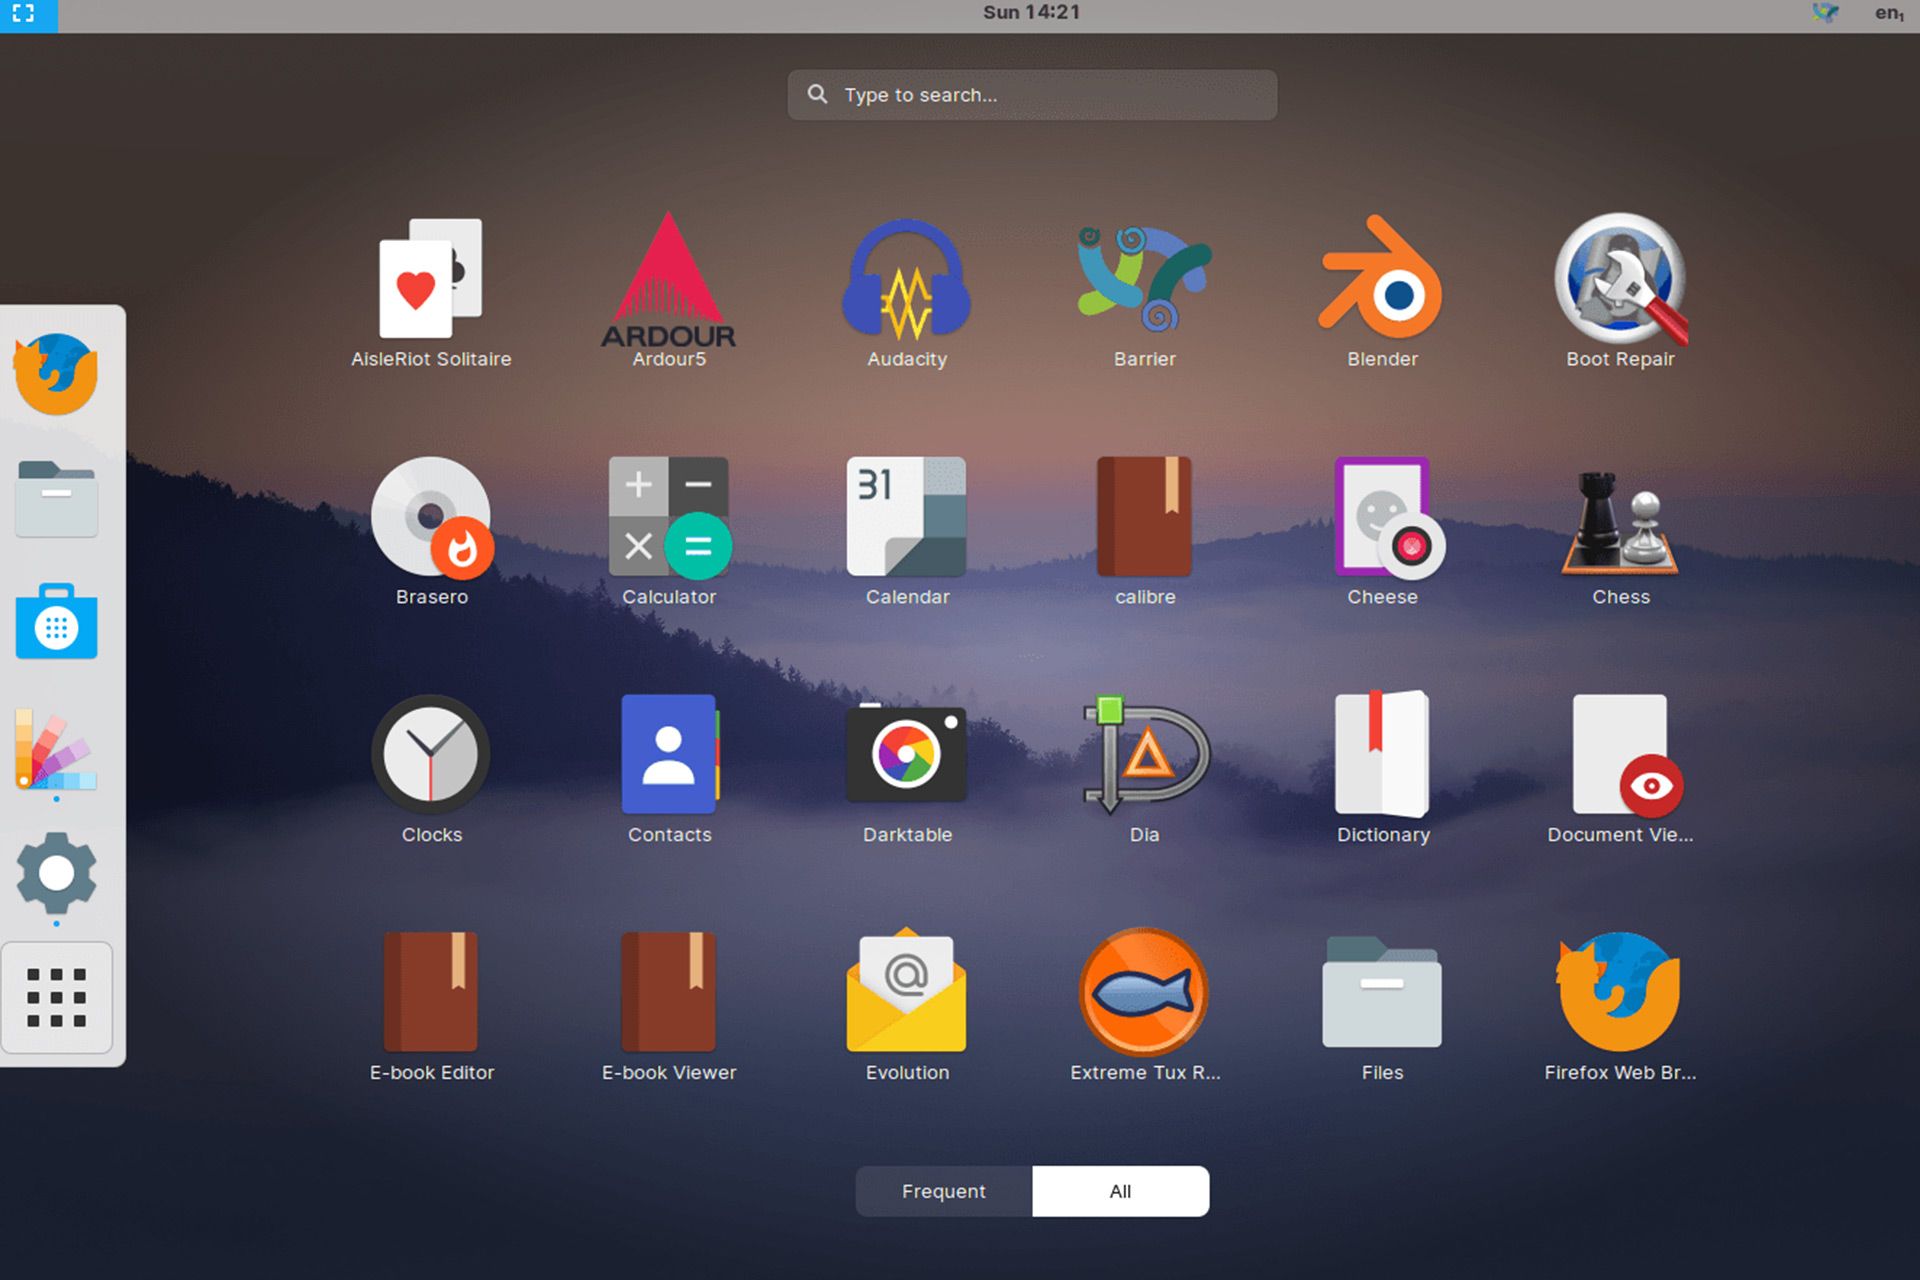Open the Clocks app
This screenshot has height=1280, width=1920.
[431, 768]
